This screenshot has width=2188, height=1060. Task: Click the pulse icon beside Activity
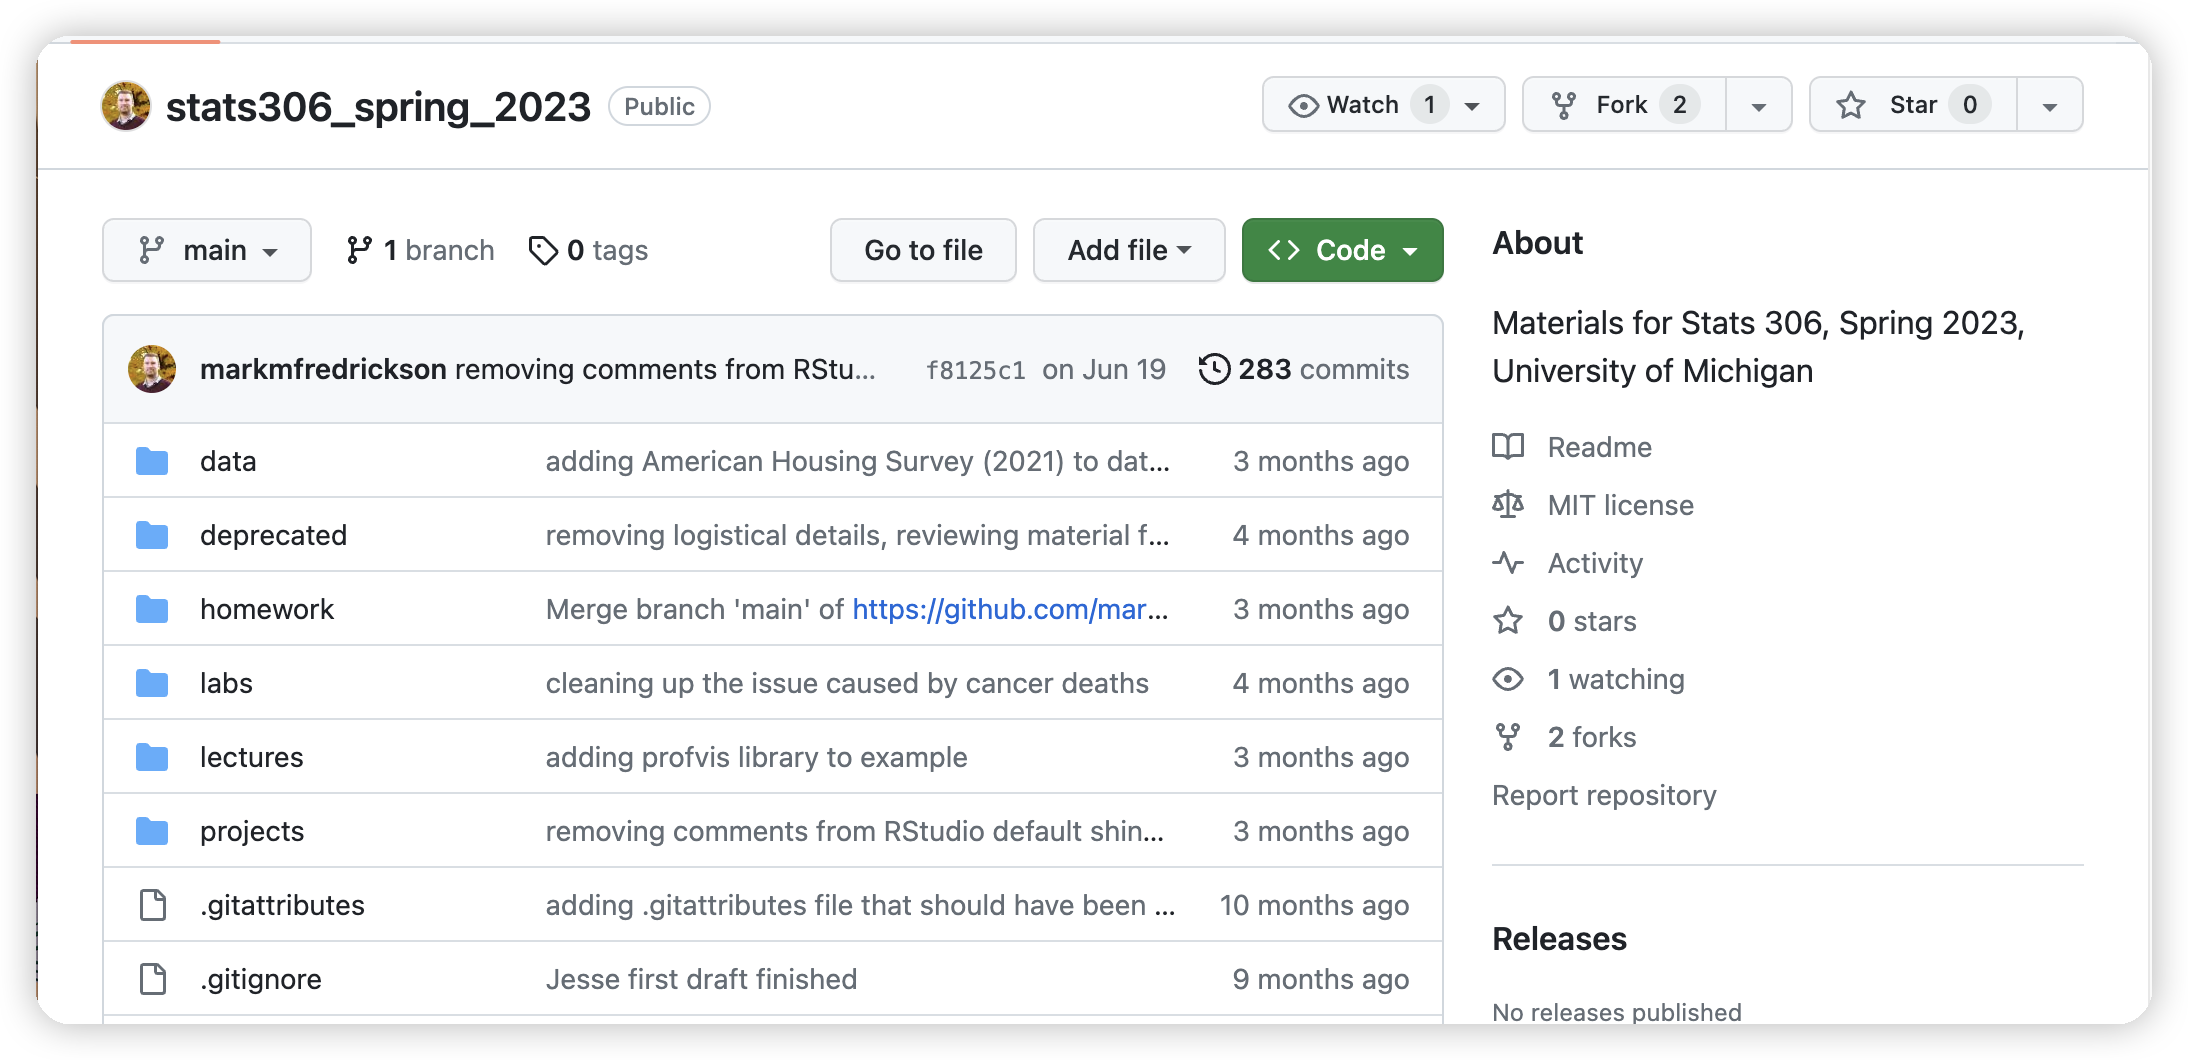(1508, 562)
